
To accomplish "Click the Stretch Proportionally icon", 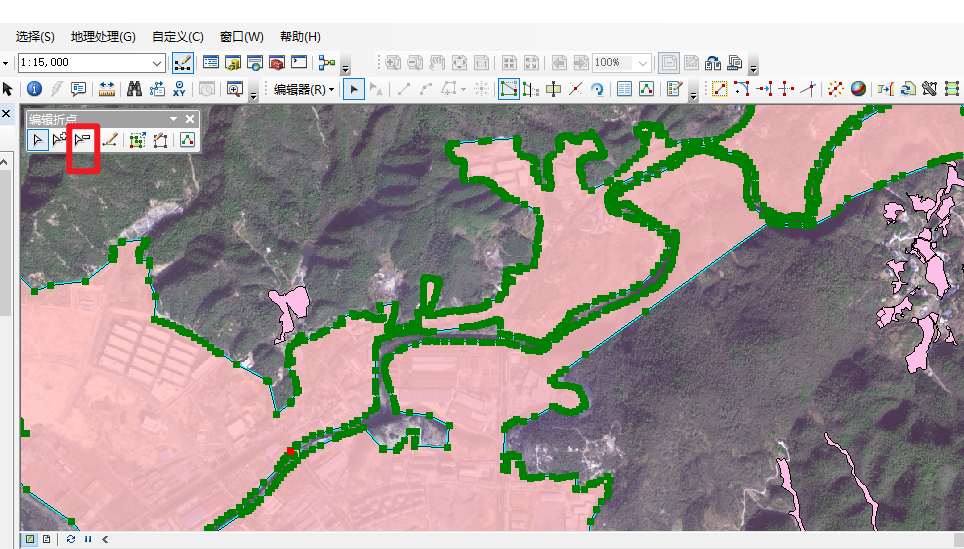I will (x=138, y=140).
